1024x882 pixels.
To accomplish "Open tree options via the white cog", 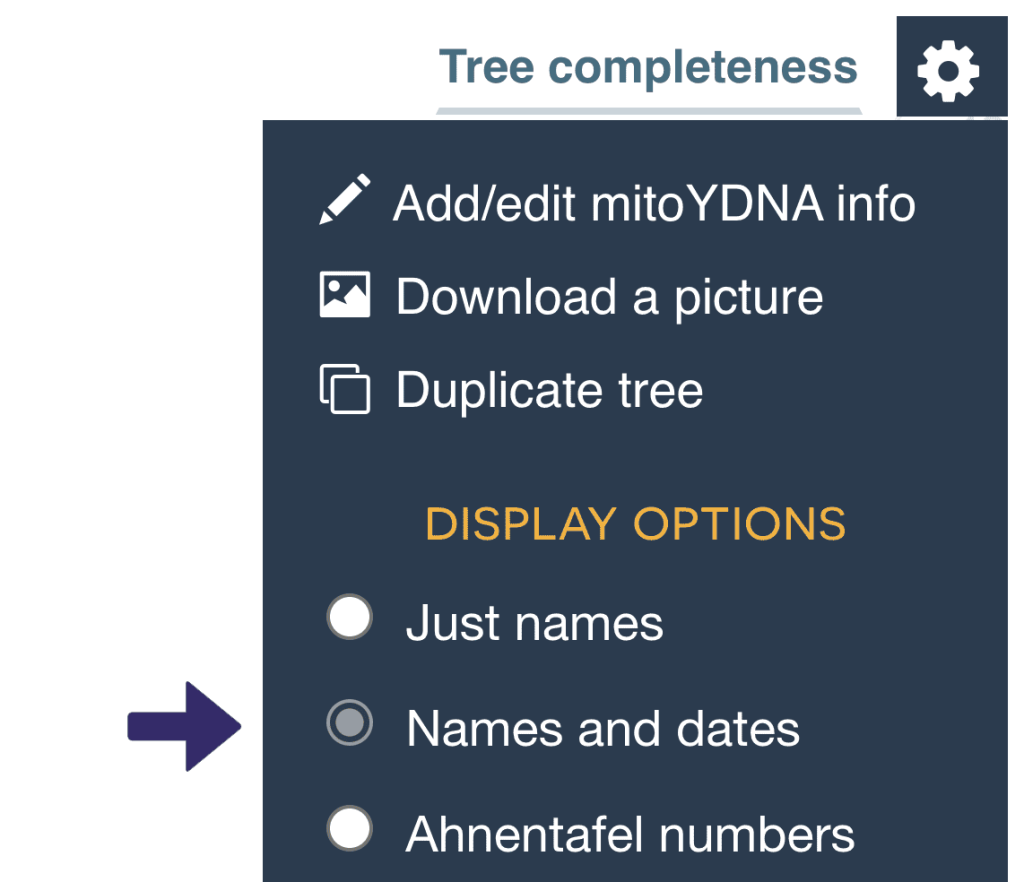I will (946, 67).
